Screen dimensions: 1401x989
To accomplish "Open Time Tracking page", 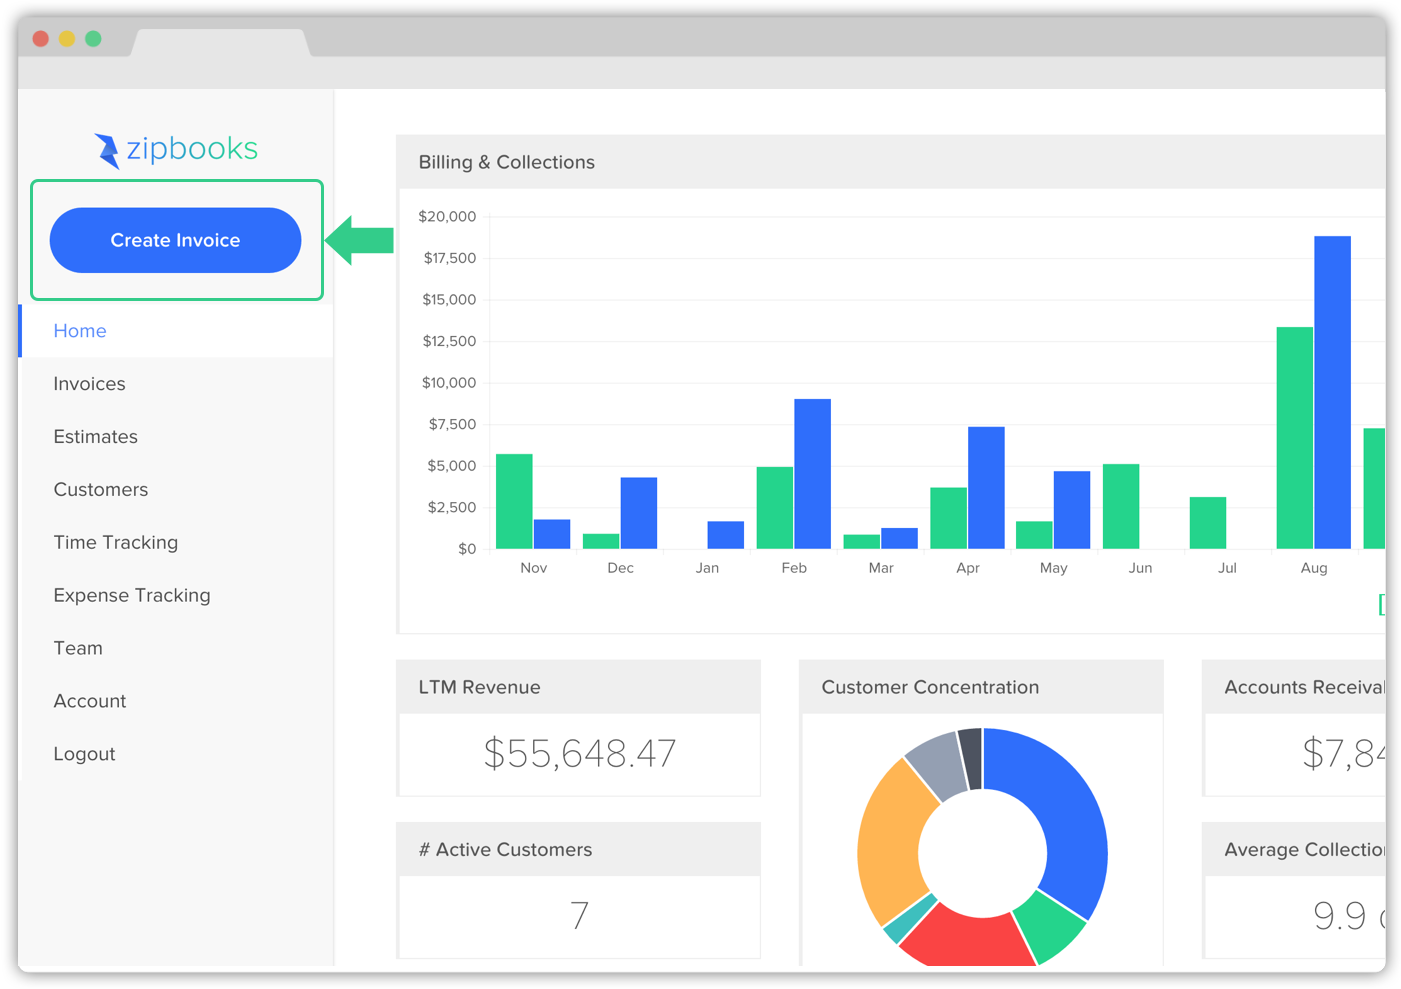I will tap(115, 543).
